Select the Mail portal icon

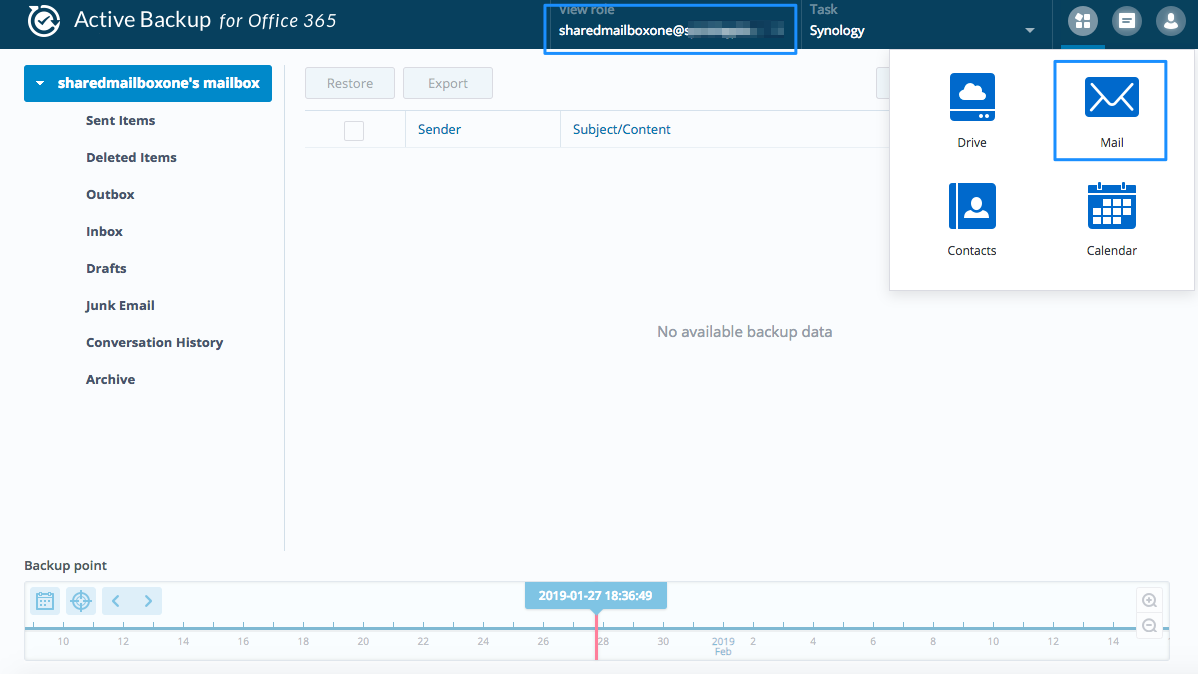point(1111,98)
